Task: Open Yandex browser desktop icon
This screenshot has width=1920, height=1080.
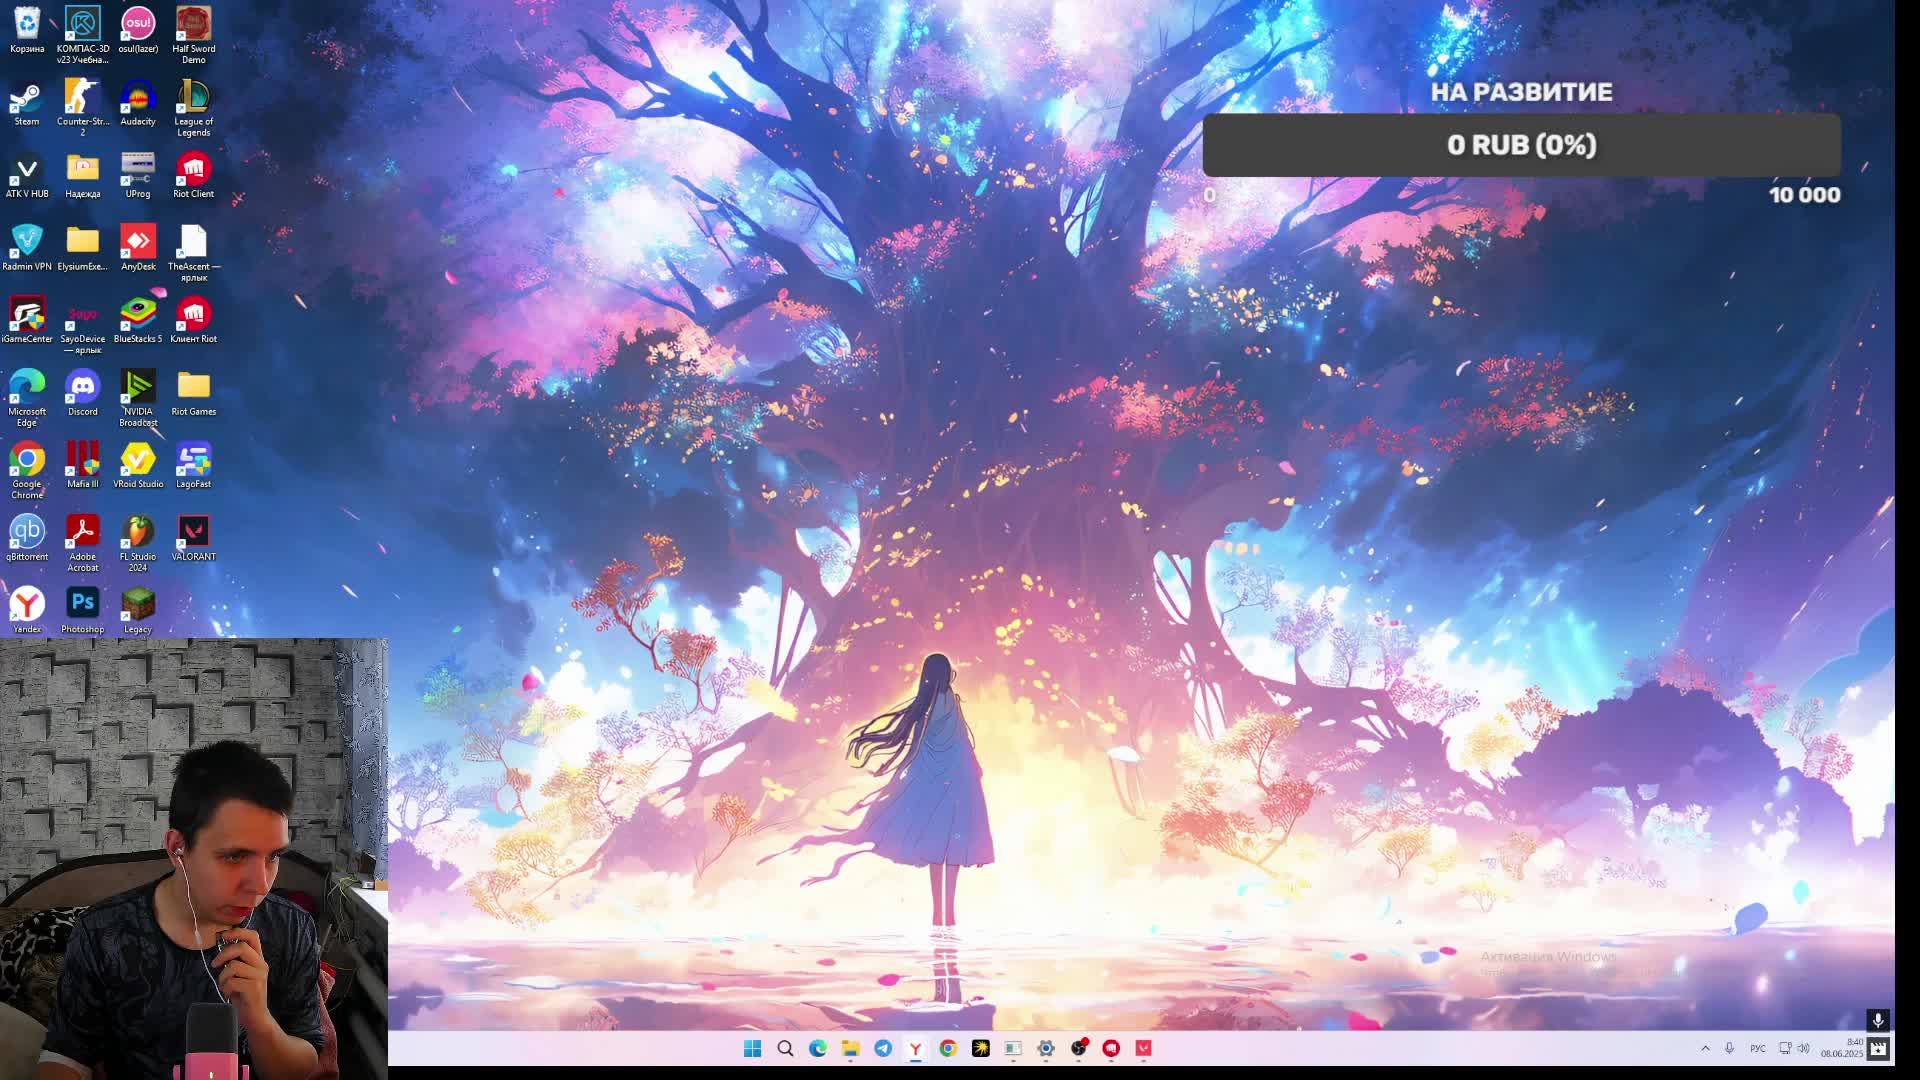Action: [x=27, y=611]
